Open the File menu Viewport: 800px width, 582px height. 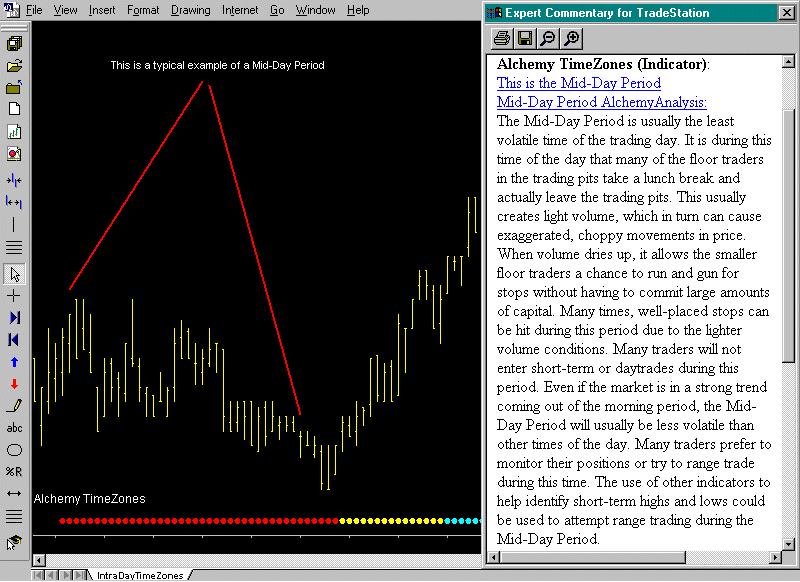(34, 10)
